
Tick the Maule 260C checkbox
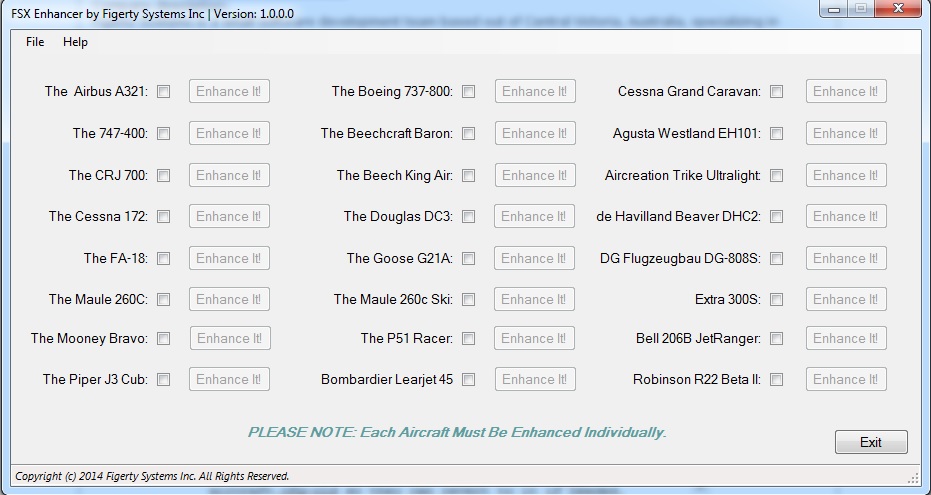(163, 299)
